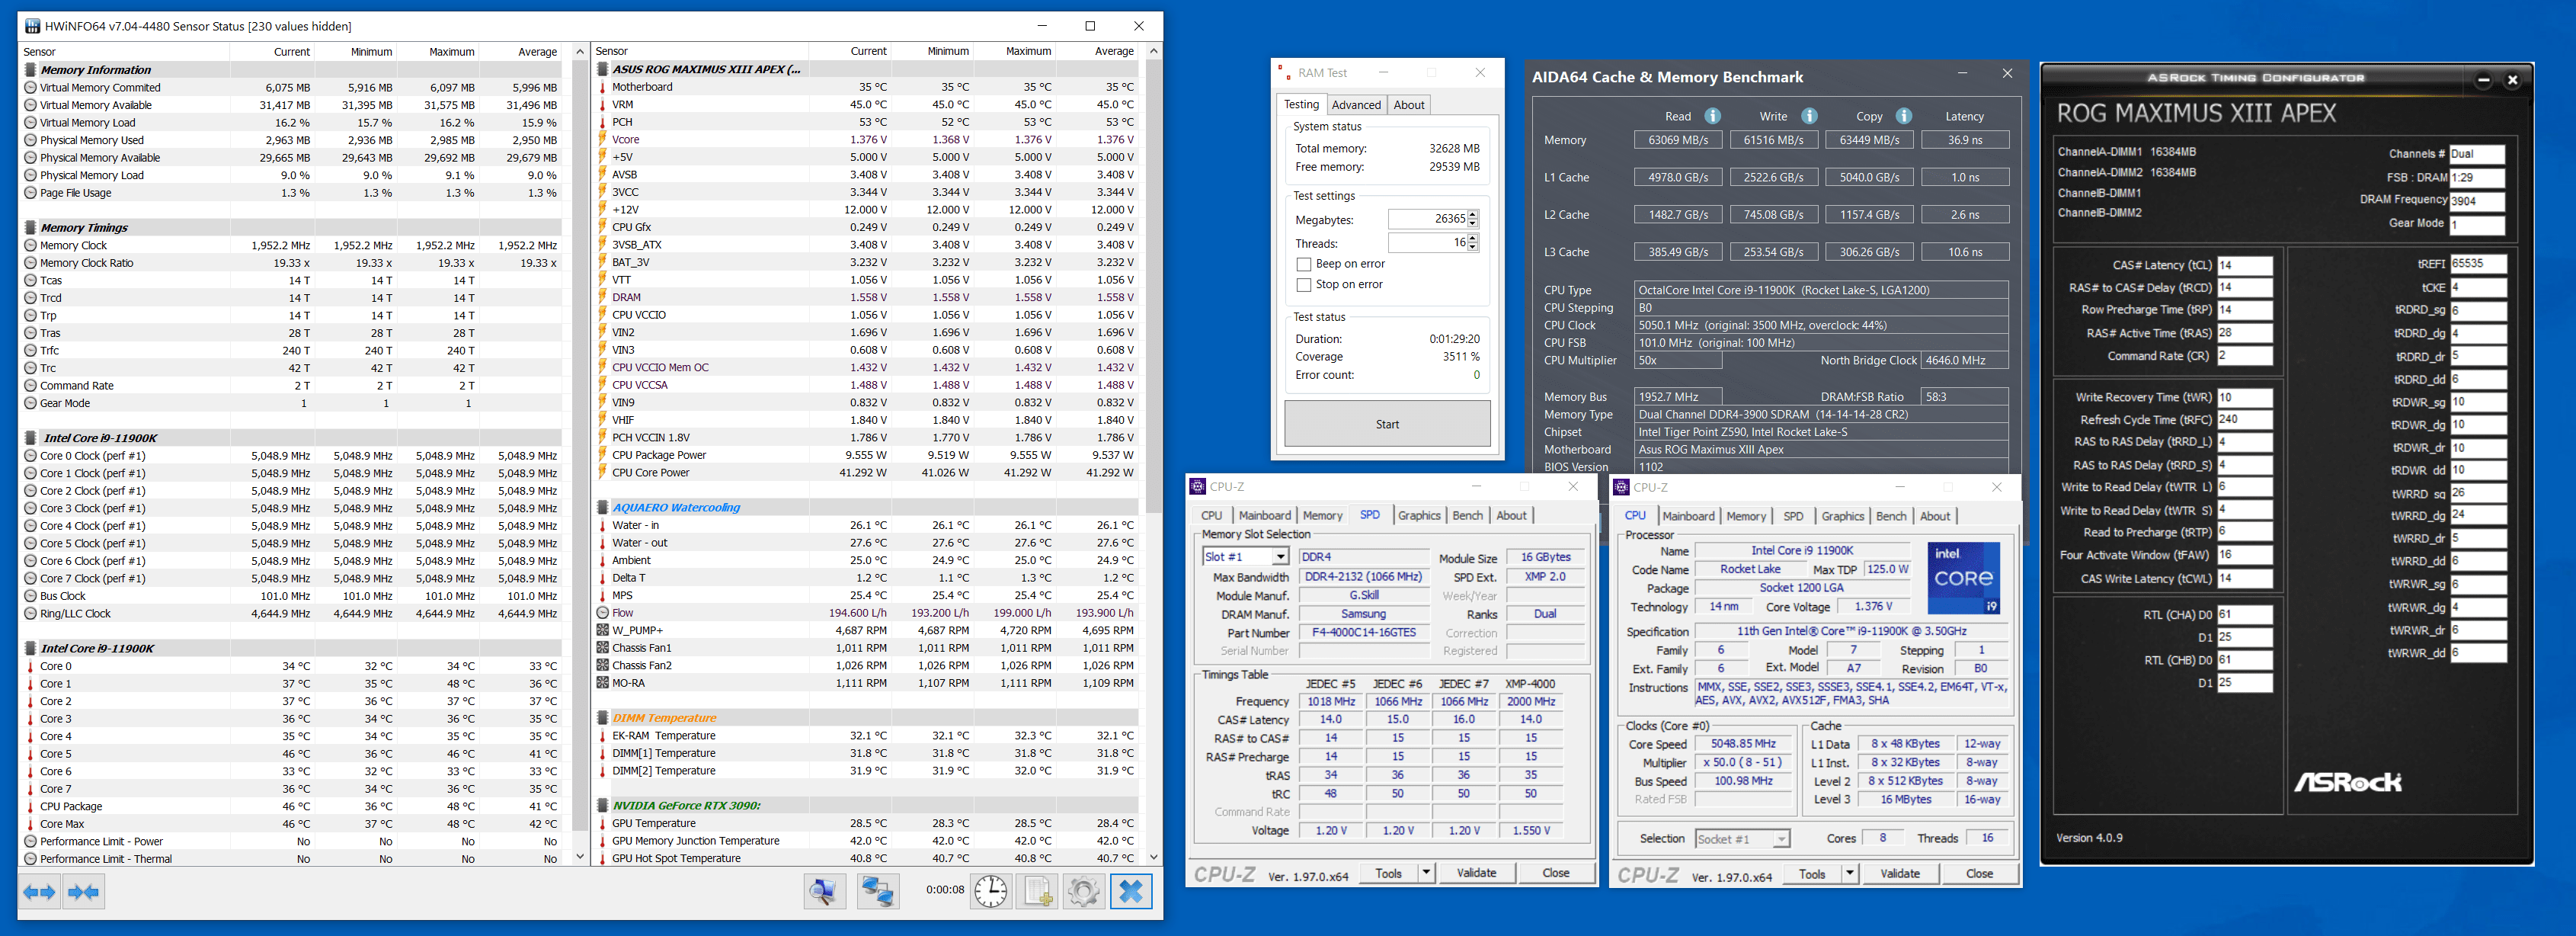Click Close button in right CPU-Z window
The height and width of the screenshot is (936, 2576).
[x=1980, y=874]
